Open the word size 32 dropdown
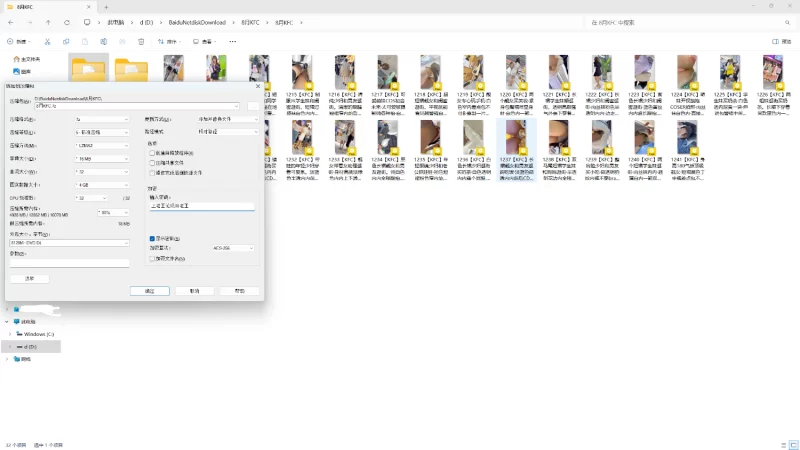Viewport: 800px width, 450px height. (102, 172)
